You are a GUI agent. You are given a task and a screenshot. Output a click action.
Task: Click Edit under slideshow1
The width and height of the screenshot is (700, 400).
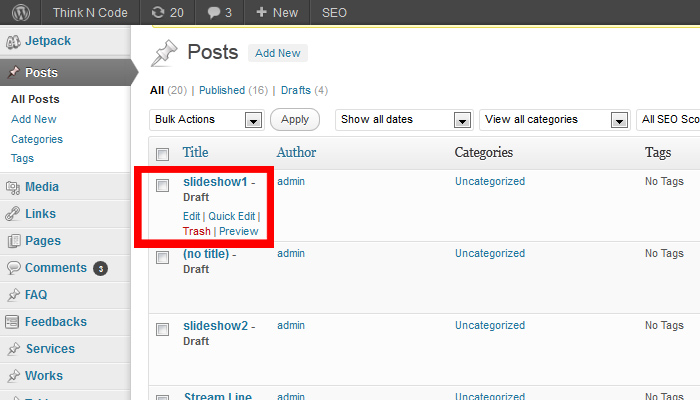192,217
